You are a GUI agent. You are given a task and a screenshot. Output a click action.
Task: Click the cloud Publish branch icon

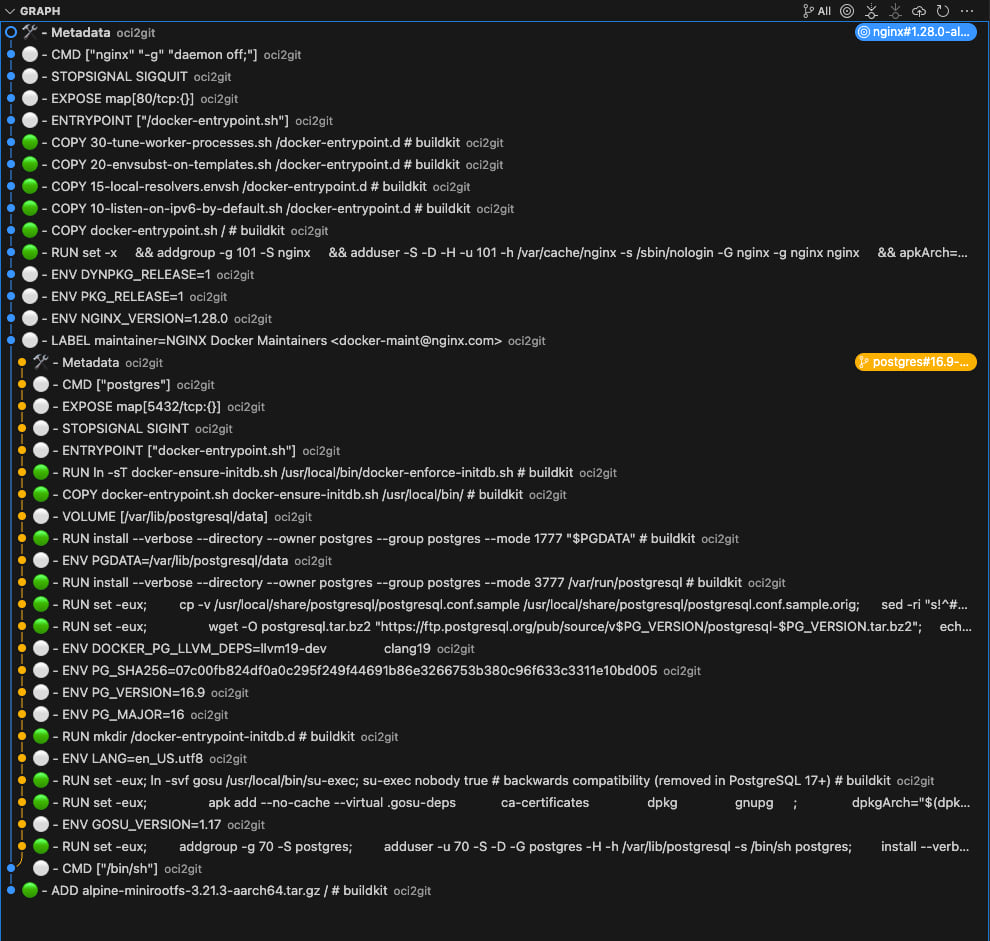click(x=919, y=11)
